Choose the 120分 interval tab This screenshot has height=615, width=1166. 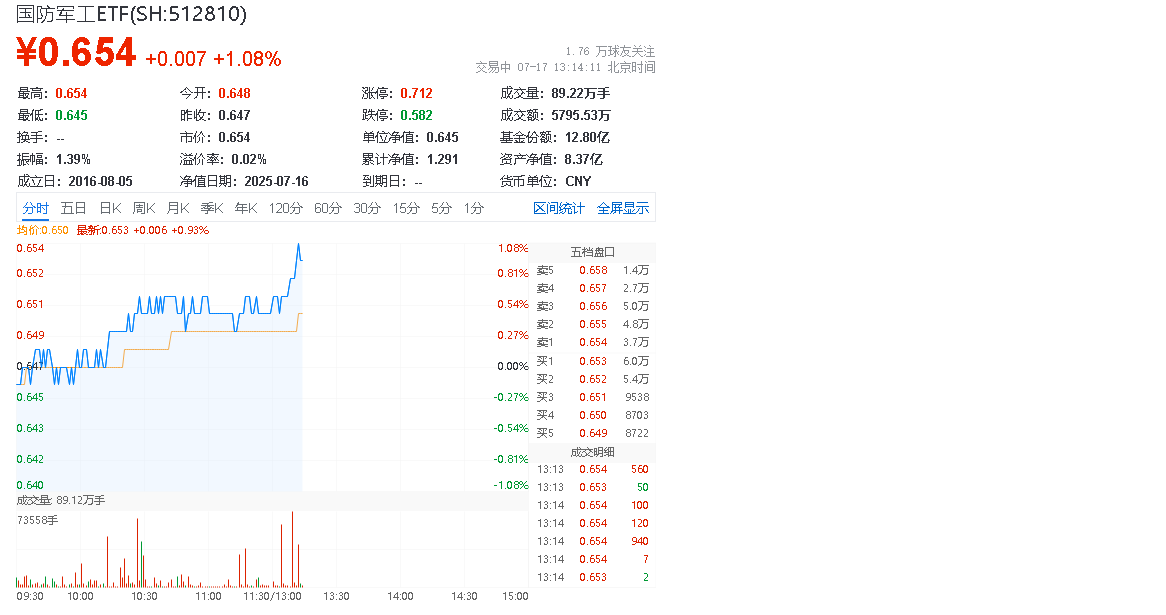286,208
